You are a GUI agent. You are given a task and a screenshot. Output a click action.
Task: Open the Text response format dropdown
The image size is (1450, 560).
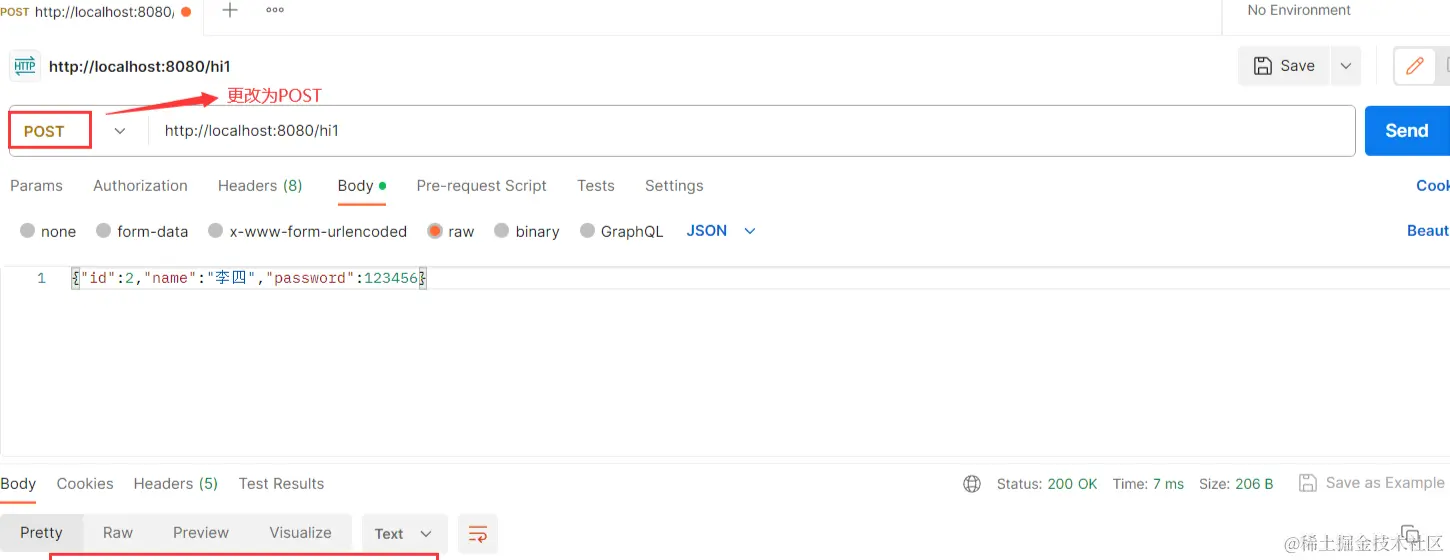tap(403, 534)
